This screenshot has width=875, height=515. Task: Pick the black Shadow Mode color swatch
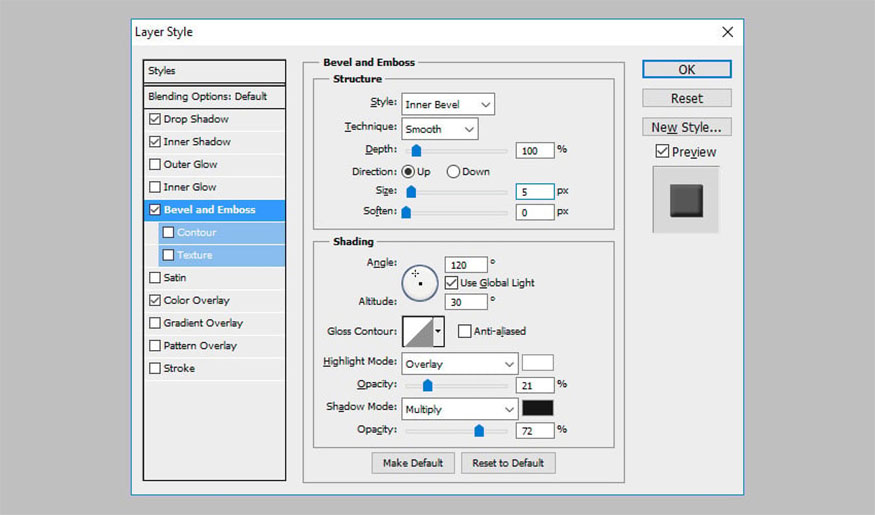(x=537, y=408)
